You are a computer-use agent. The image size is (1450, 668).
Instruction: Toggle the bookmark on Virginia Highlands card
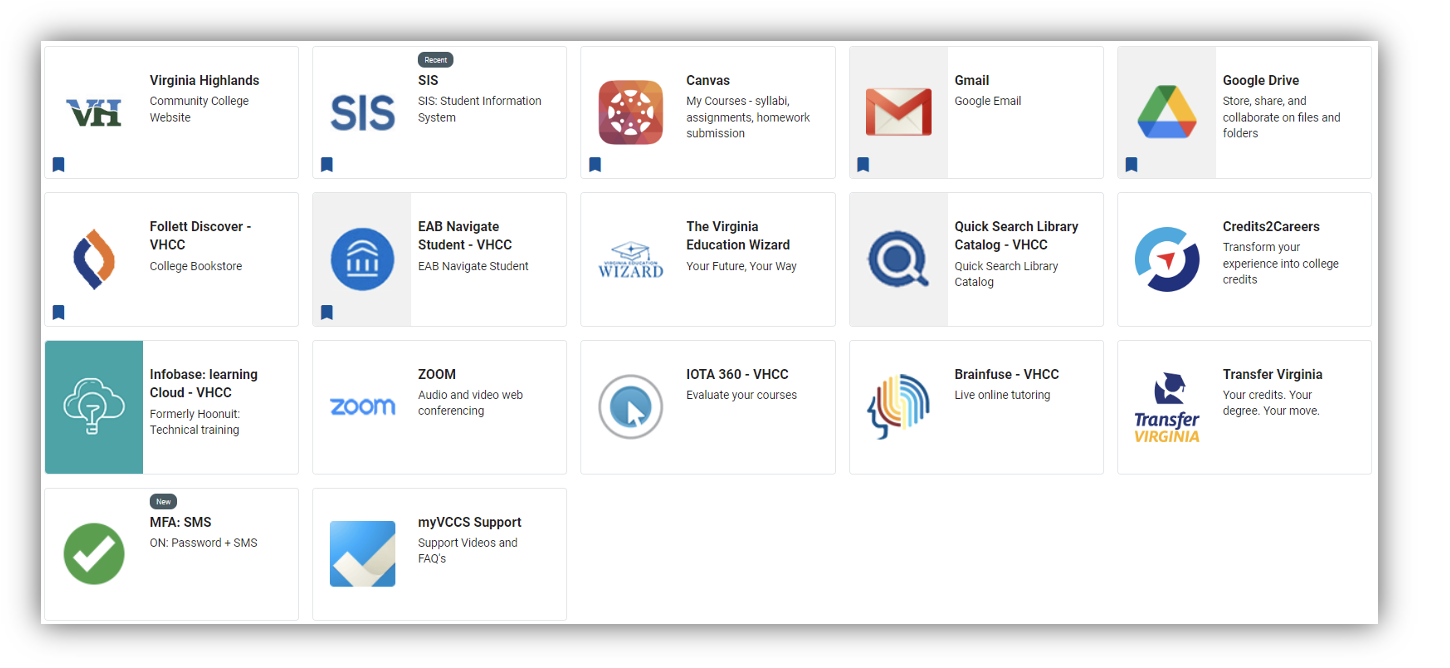pyautogui.click(x=59, y=165)
